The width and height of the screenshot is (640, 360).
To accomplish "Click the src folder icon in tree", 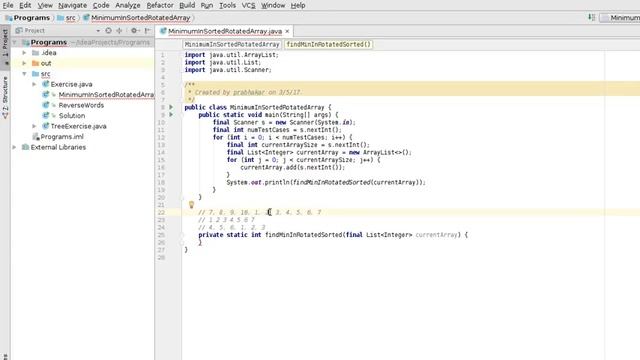I will [x=36, y=74].
